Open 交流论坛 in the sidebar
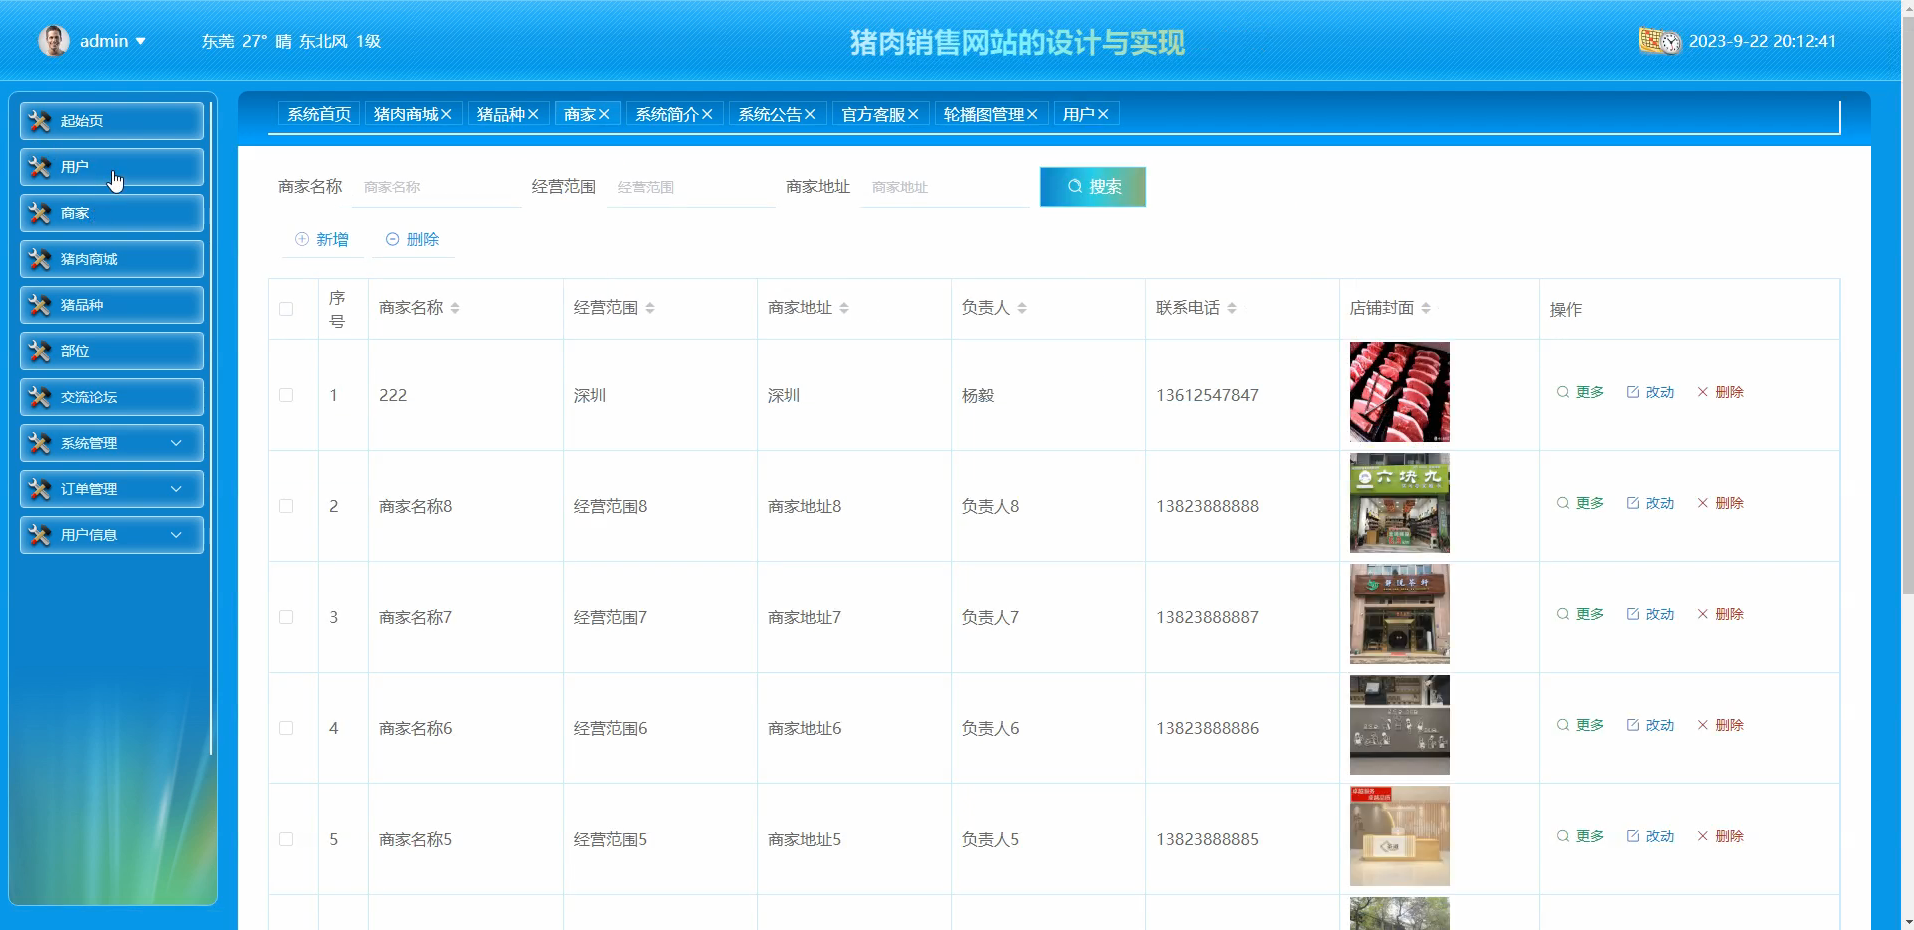 112,397
